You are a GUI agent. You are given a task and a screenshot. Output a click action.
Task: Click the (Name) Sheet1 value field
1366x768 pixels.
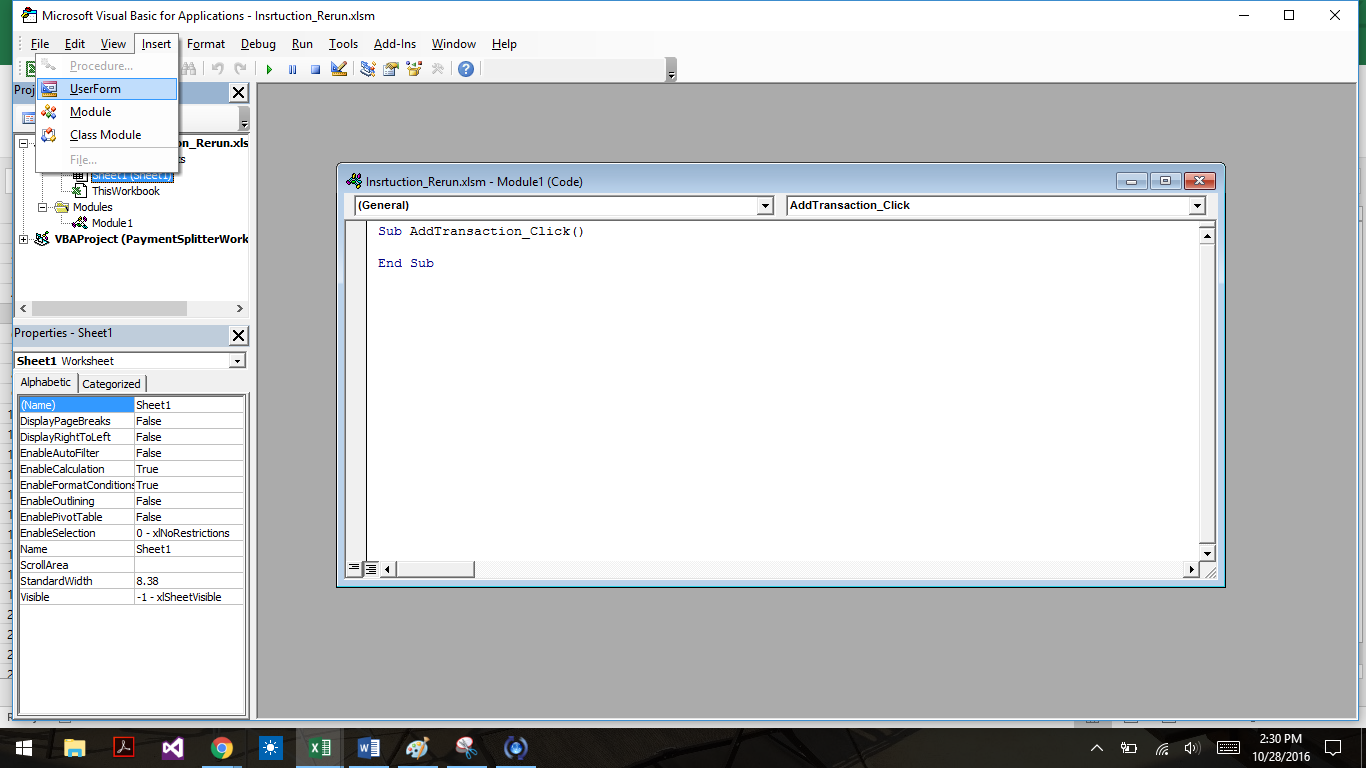[x=189, y=405]
